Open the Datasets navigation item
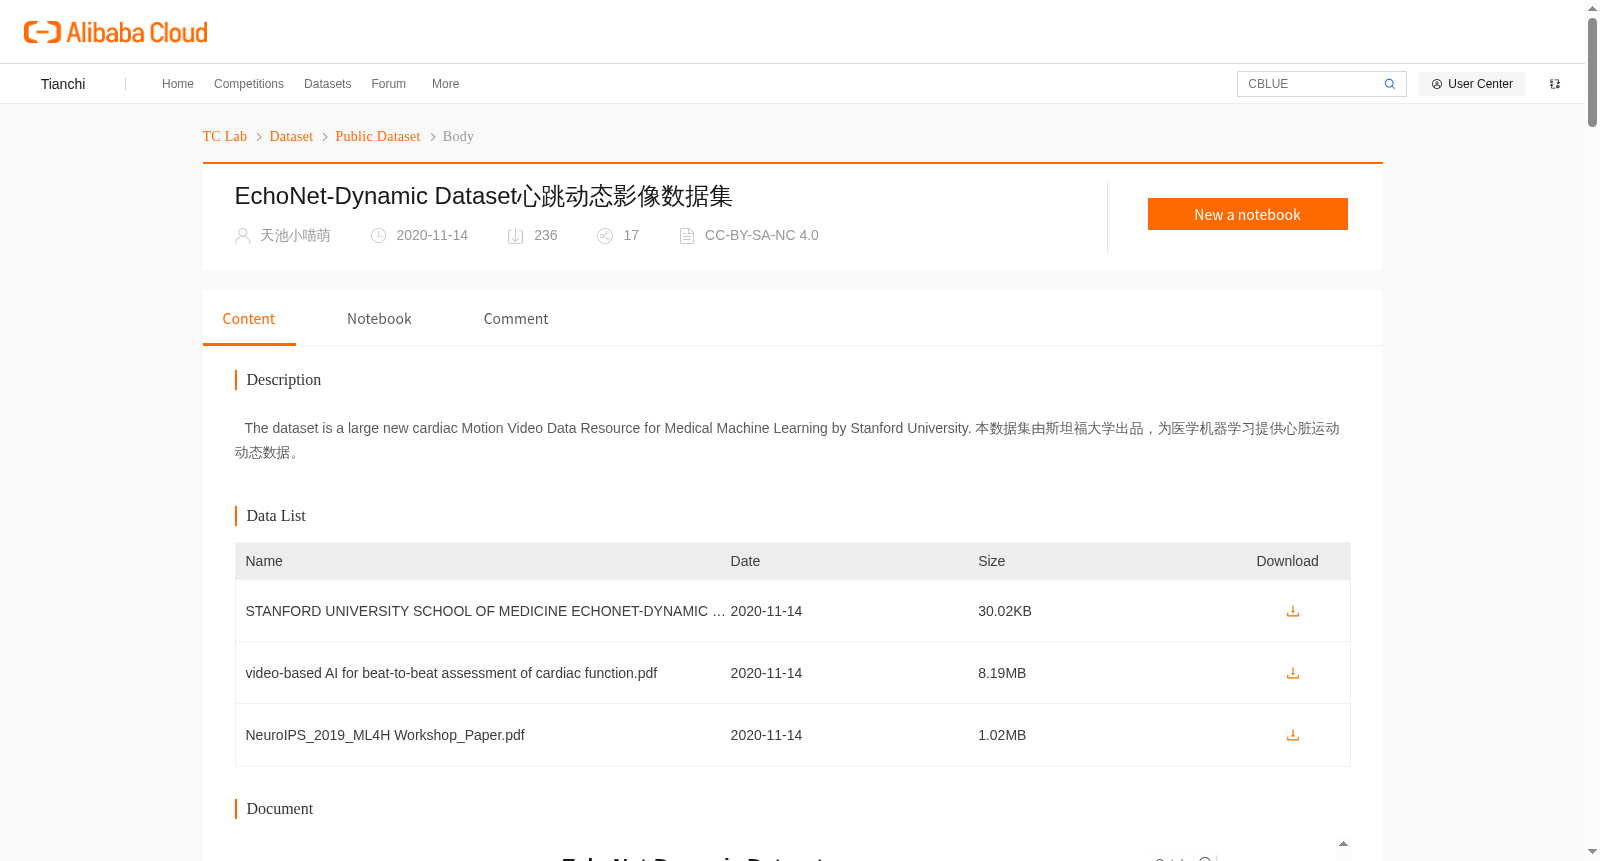Screen dimensions: 1600x861 pos(327,84)
